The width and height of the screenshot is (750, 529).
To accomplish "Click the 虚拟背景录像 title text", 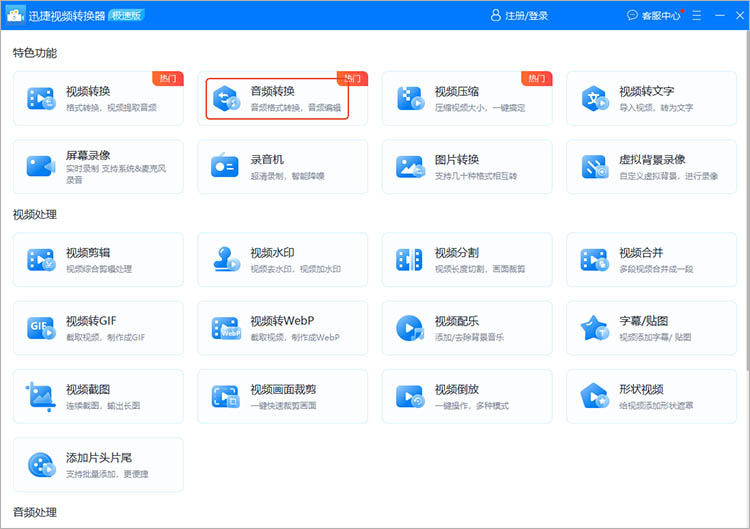I will tap(652, 159).
